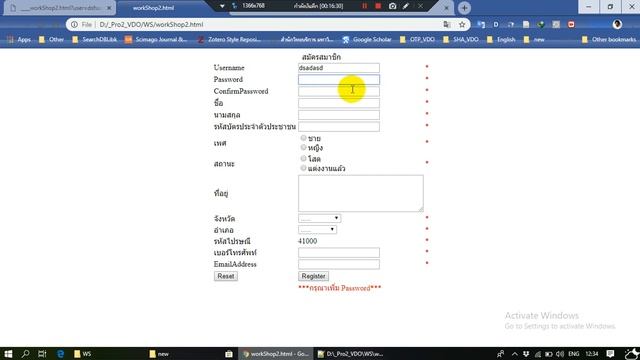The height and width of the screenshot is (360, 640).
Task: Translate this page icon
Action: click(x=447, y=24)
